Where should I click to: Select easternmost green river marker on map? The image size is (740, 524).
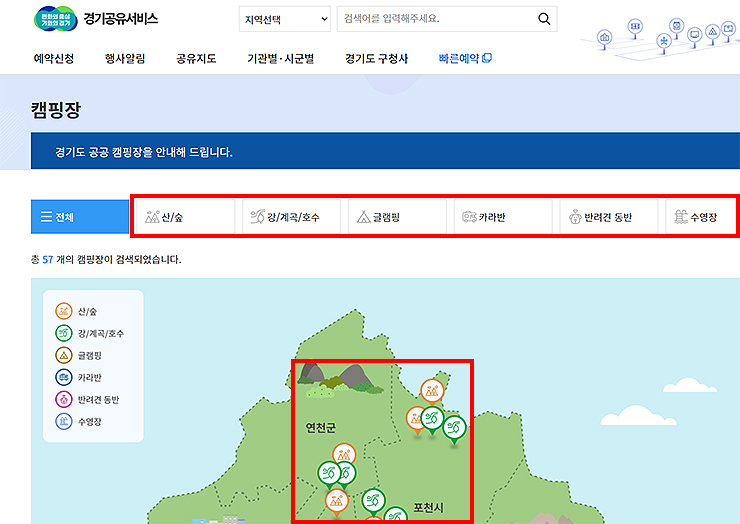pos(454,429)
